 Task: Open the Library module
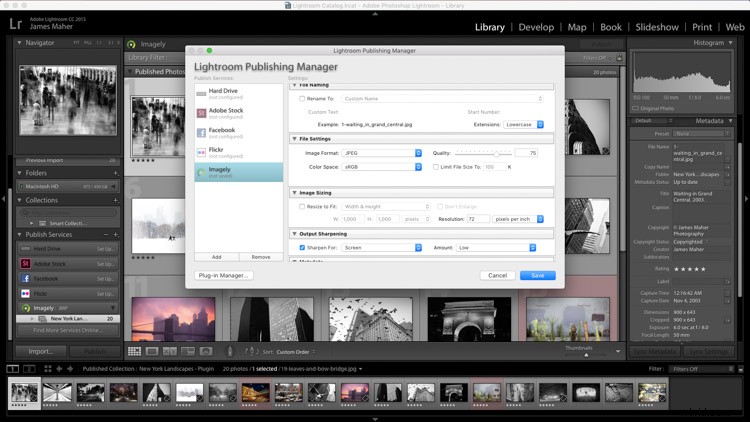click(490, 27)
